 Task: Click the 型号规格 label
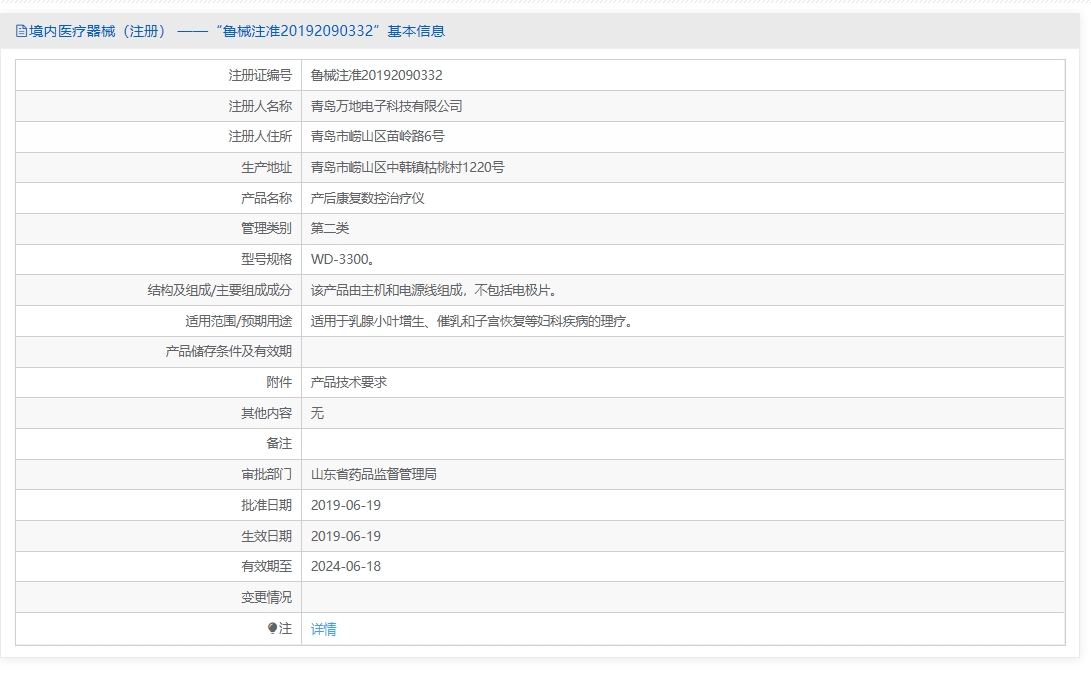[266, 259]
